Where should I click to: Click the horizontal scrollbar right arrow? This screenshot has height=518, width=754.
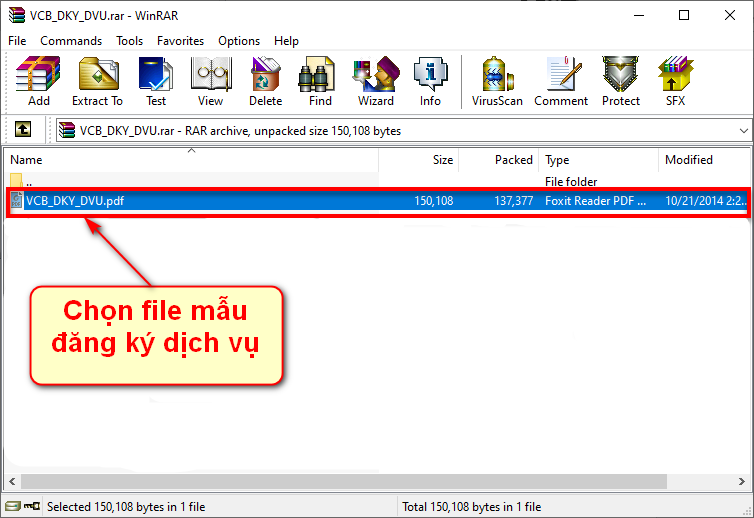(x=741, y=481)
